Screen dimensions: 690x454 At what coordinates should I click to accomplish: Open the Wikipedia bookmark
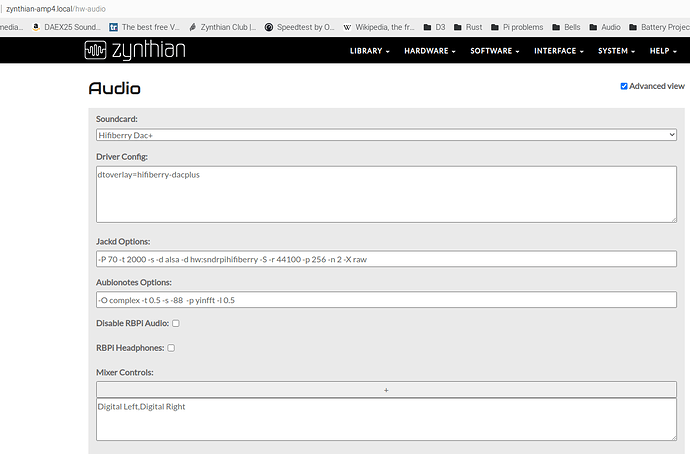[x=379, y=27]
